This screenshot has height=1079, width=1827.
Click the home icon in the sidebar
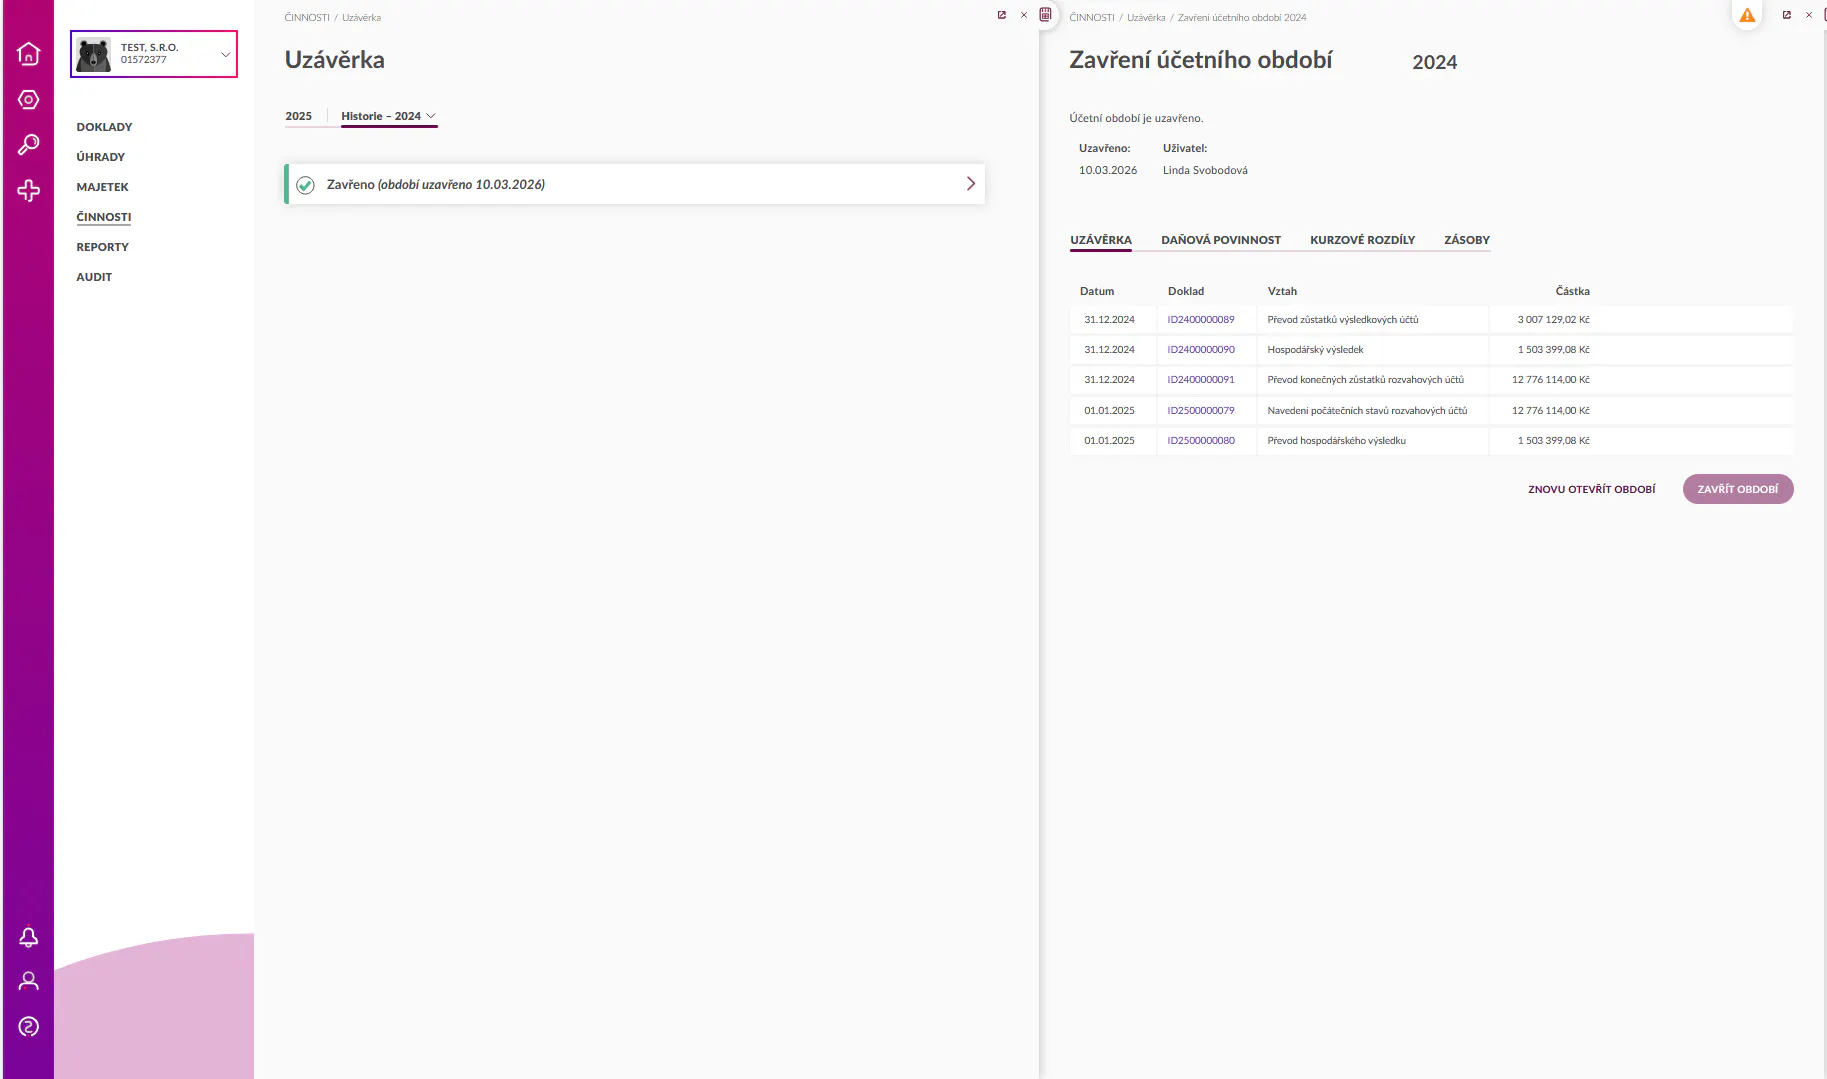(x=29, y=54)
